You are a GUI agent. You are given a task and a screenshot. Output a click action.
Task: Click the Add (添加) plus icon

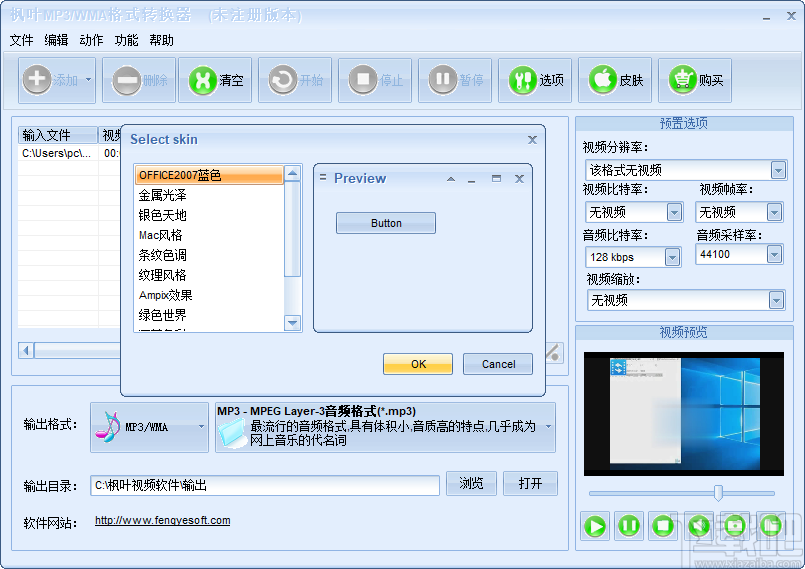(x=37, y=80)
